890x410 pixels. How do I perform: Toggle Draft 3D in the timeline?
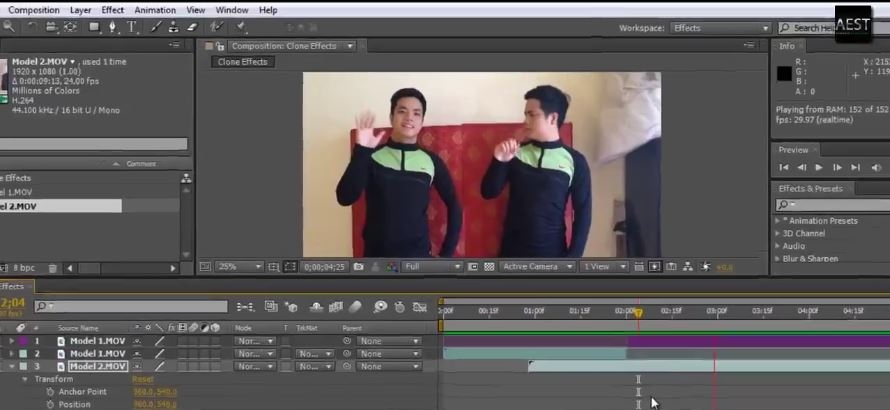click(x=291, y=307)
